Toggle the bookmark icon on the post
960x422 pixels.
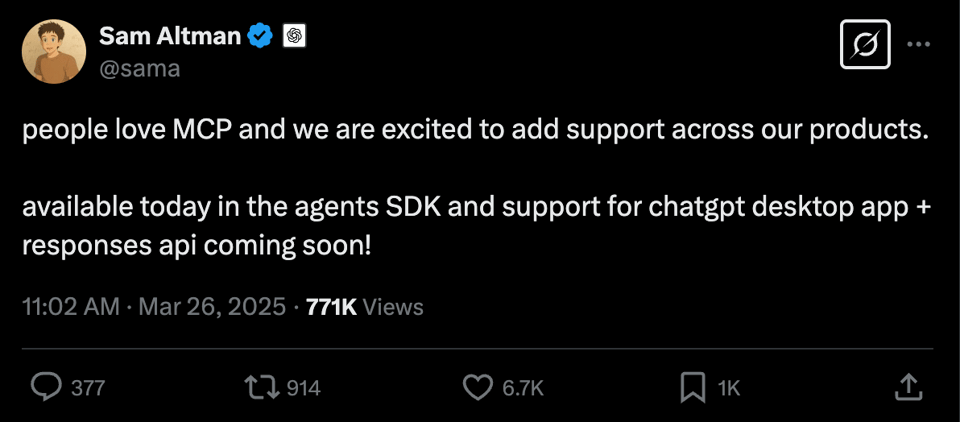click(x=692, y=387)
